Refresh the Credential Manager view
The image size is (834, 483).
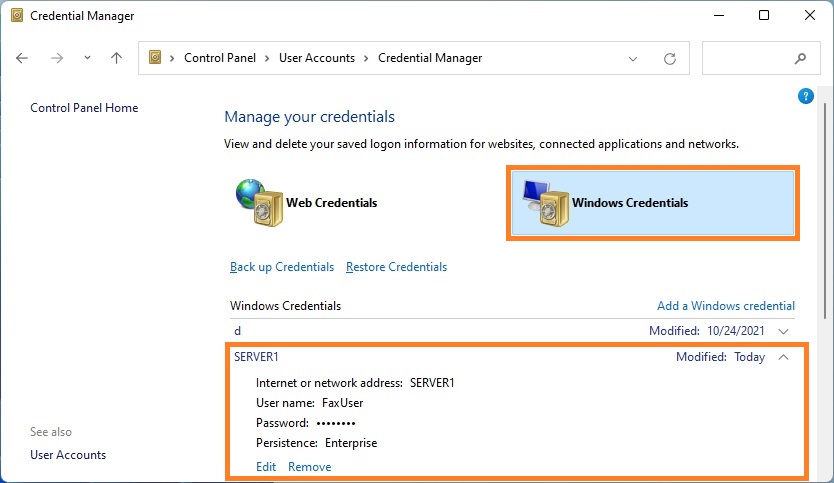[670, 59]
